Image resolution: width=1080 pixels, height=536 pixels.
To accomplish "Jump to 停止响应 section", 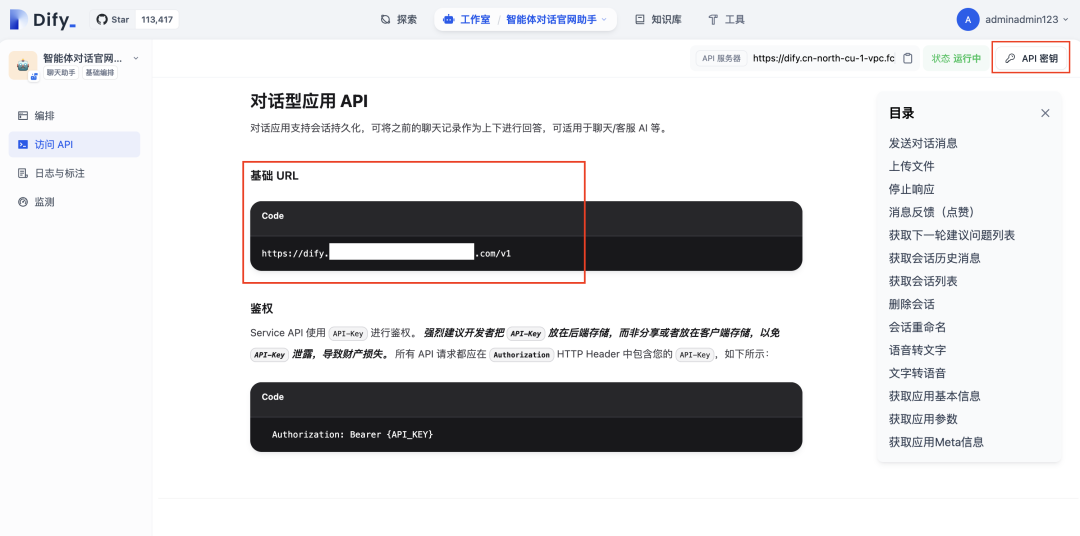I will [x=911, y=189].
